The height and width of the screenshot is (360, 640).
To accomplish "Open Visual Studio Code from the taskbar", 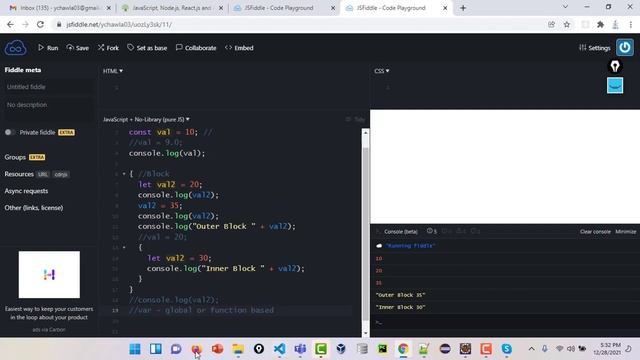I will click(280, 349).
